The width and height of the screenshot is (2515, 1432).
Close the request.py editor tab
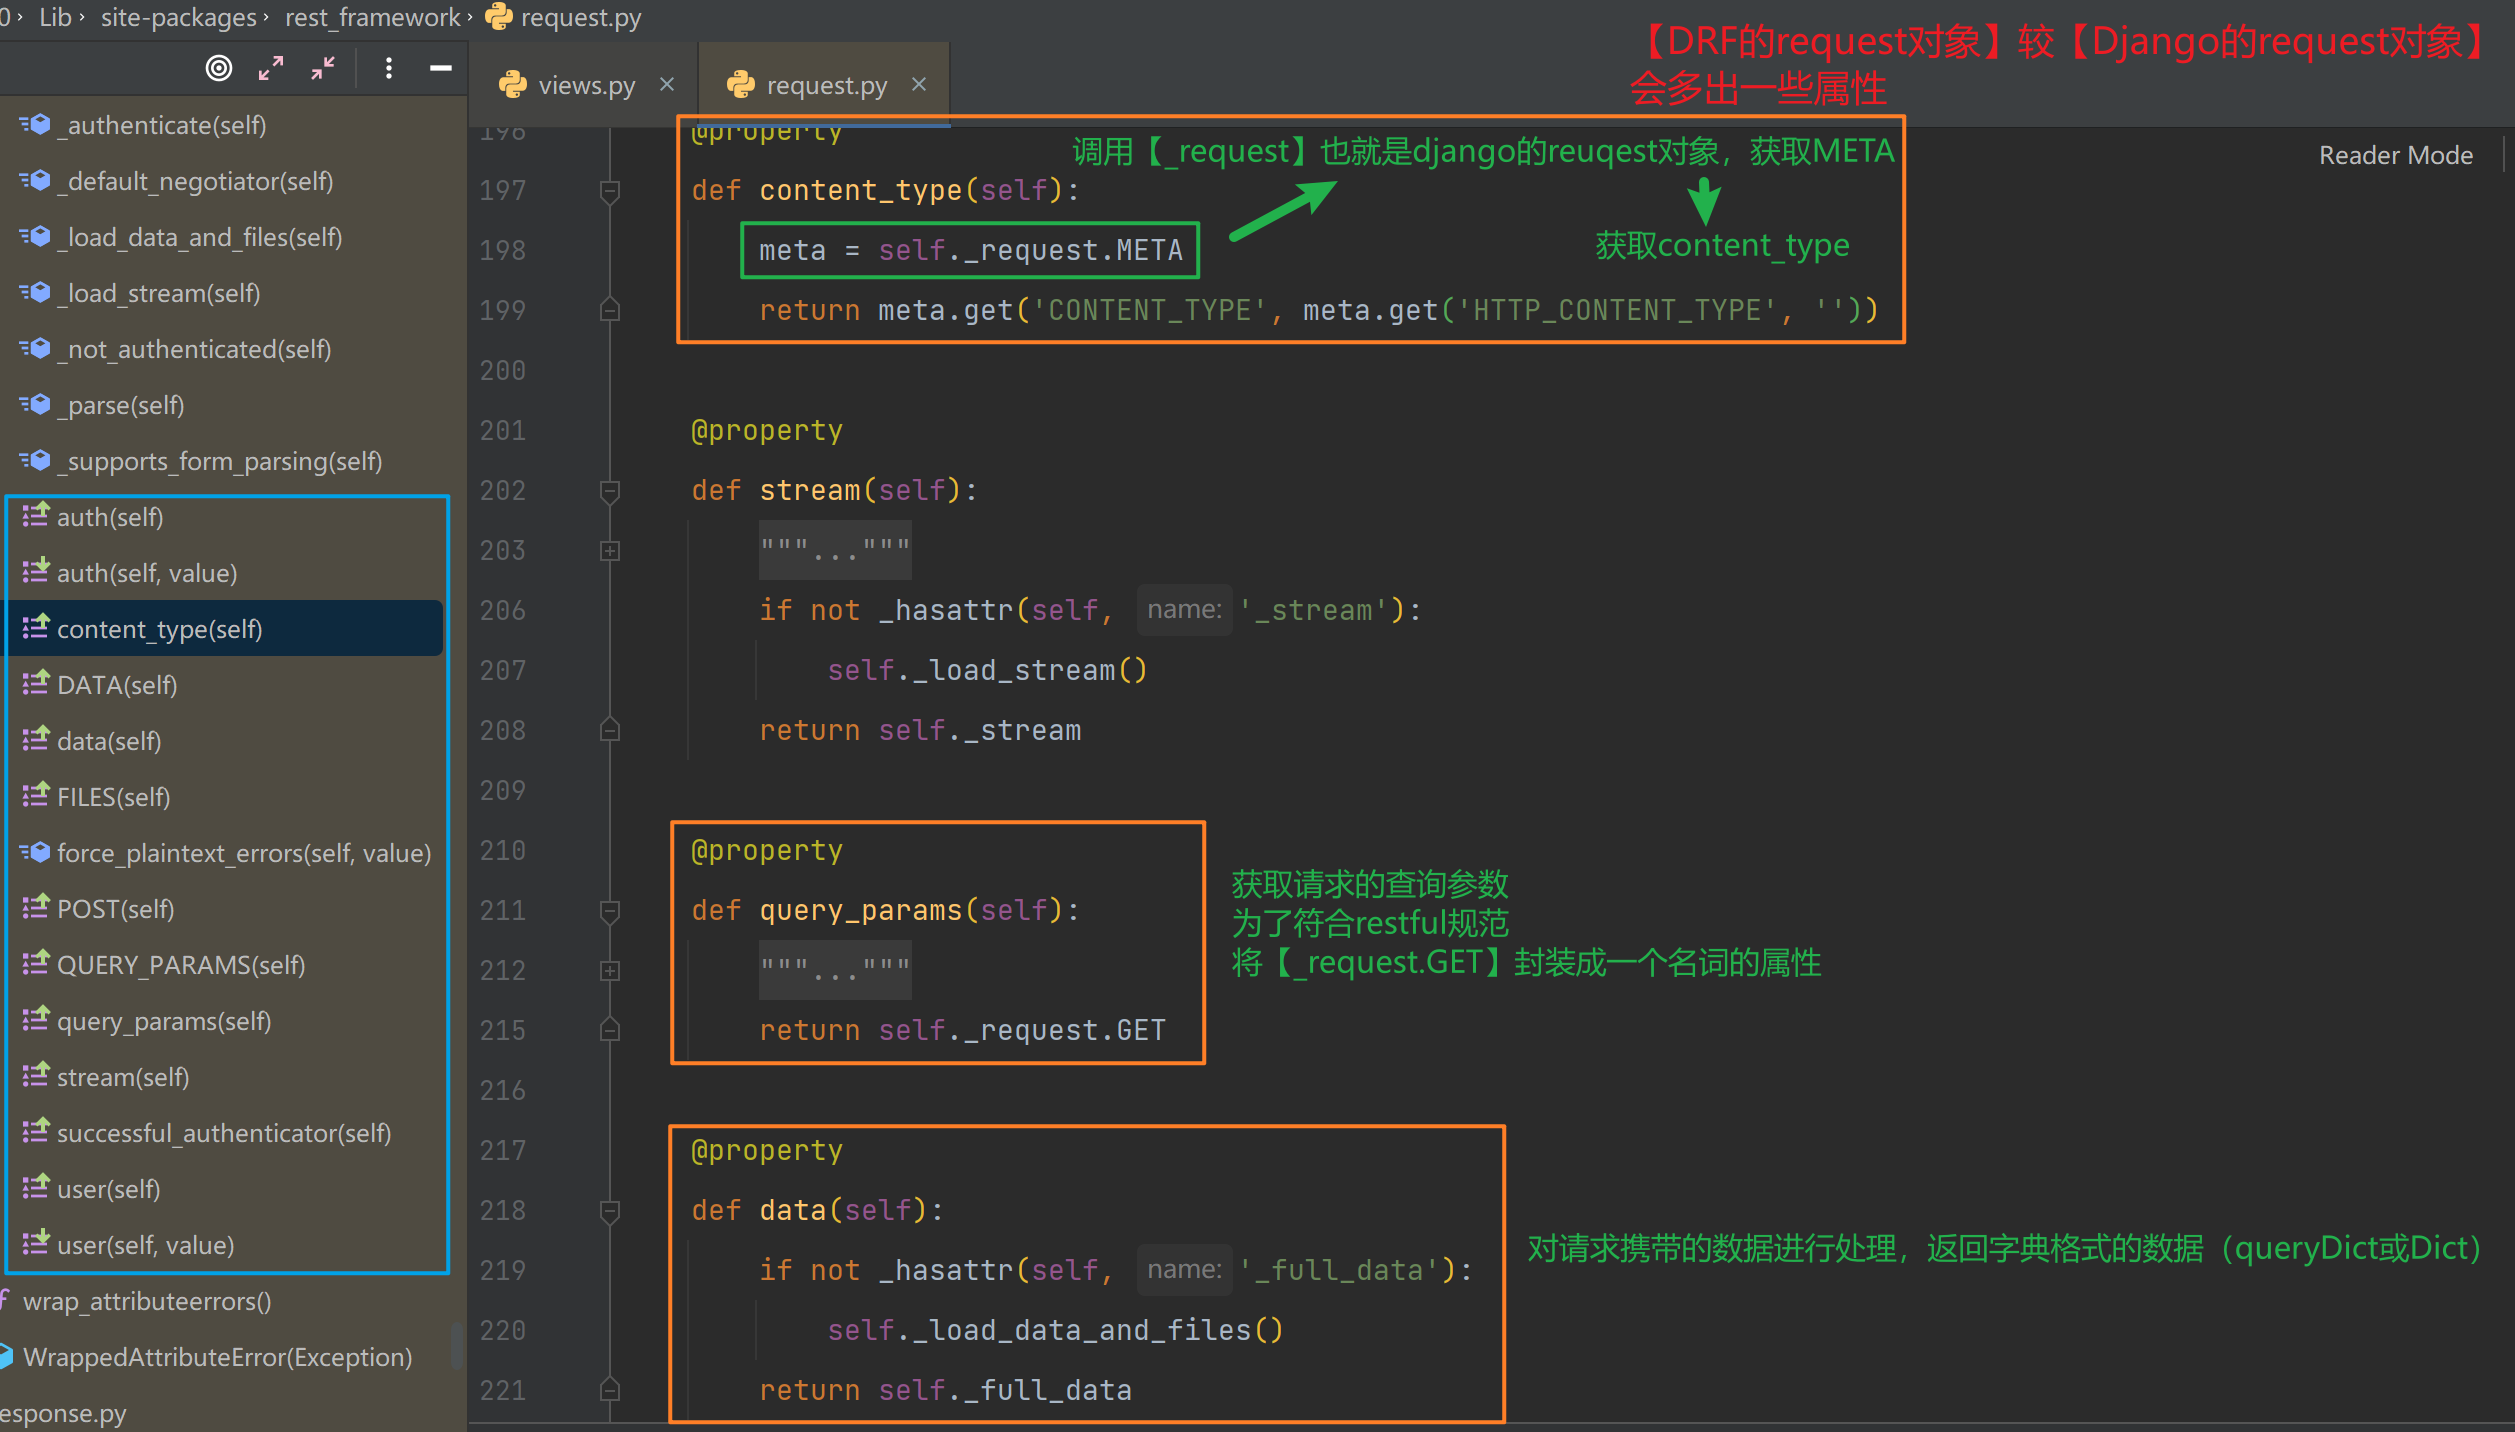(x=919, y=85)
